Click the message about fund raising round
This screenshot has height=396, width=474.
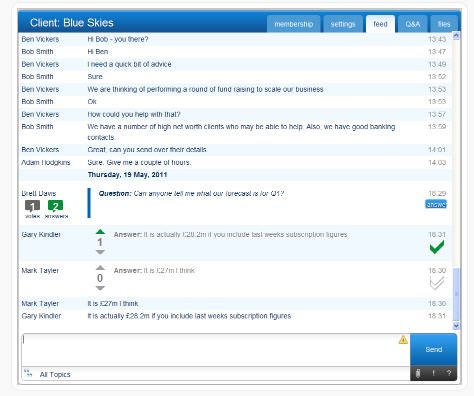[x=205, y=89]
